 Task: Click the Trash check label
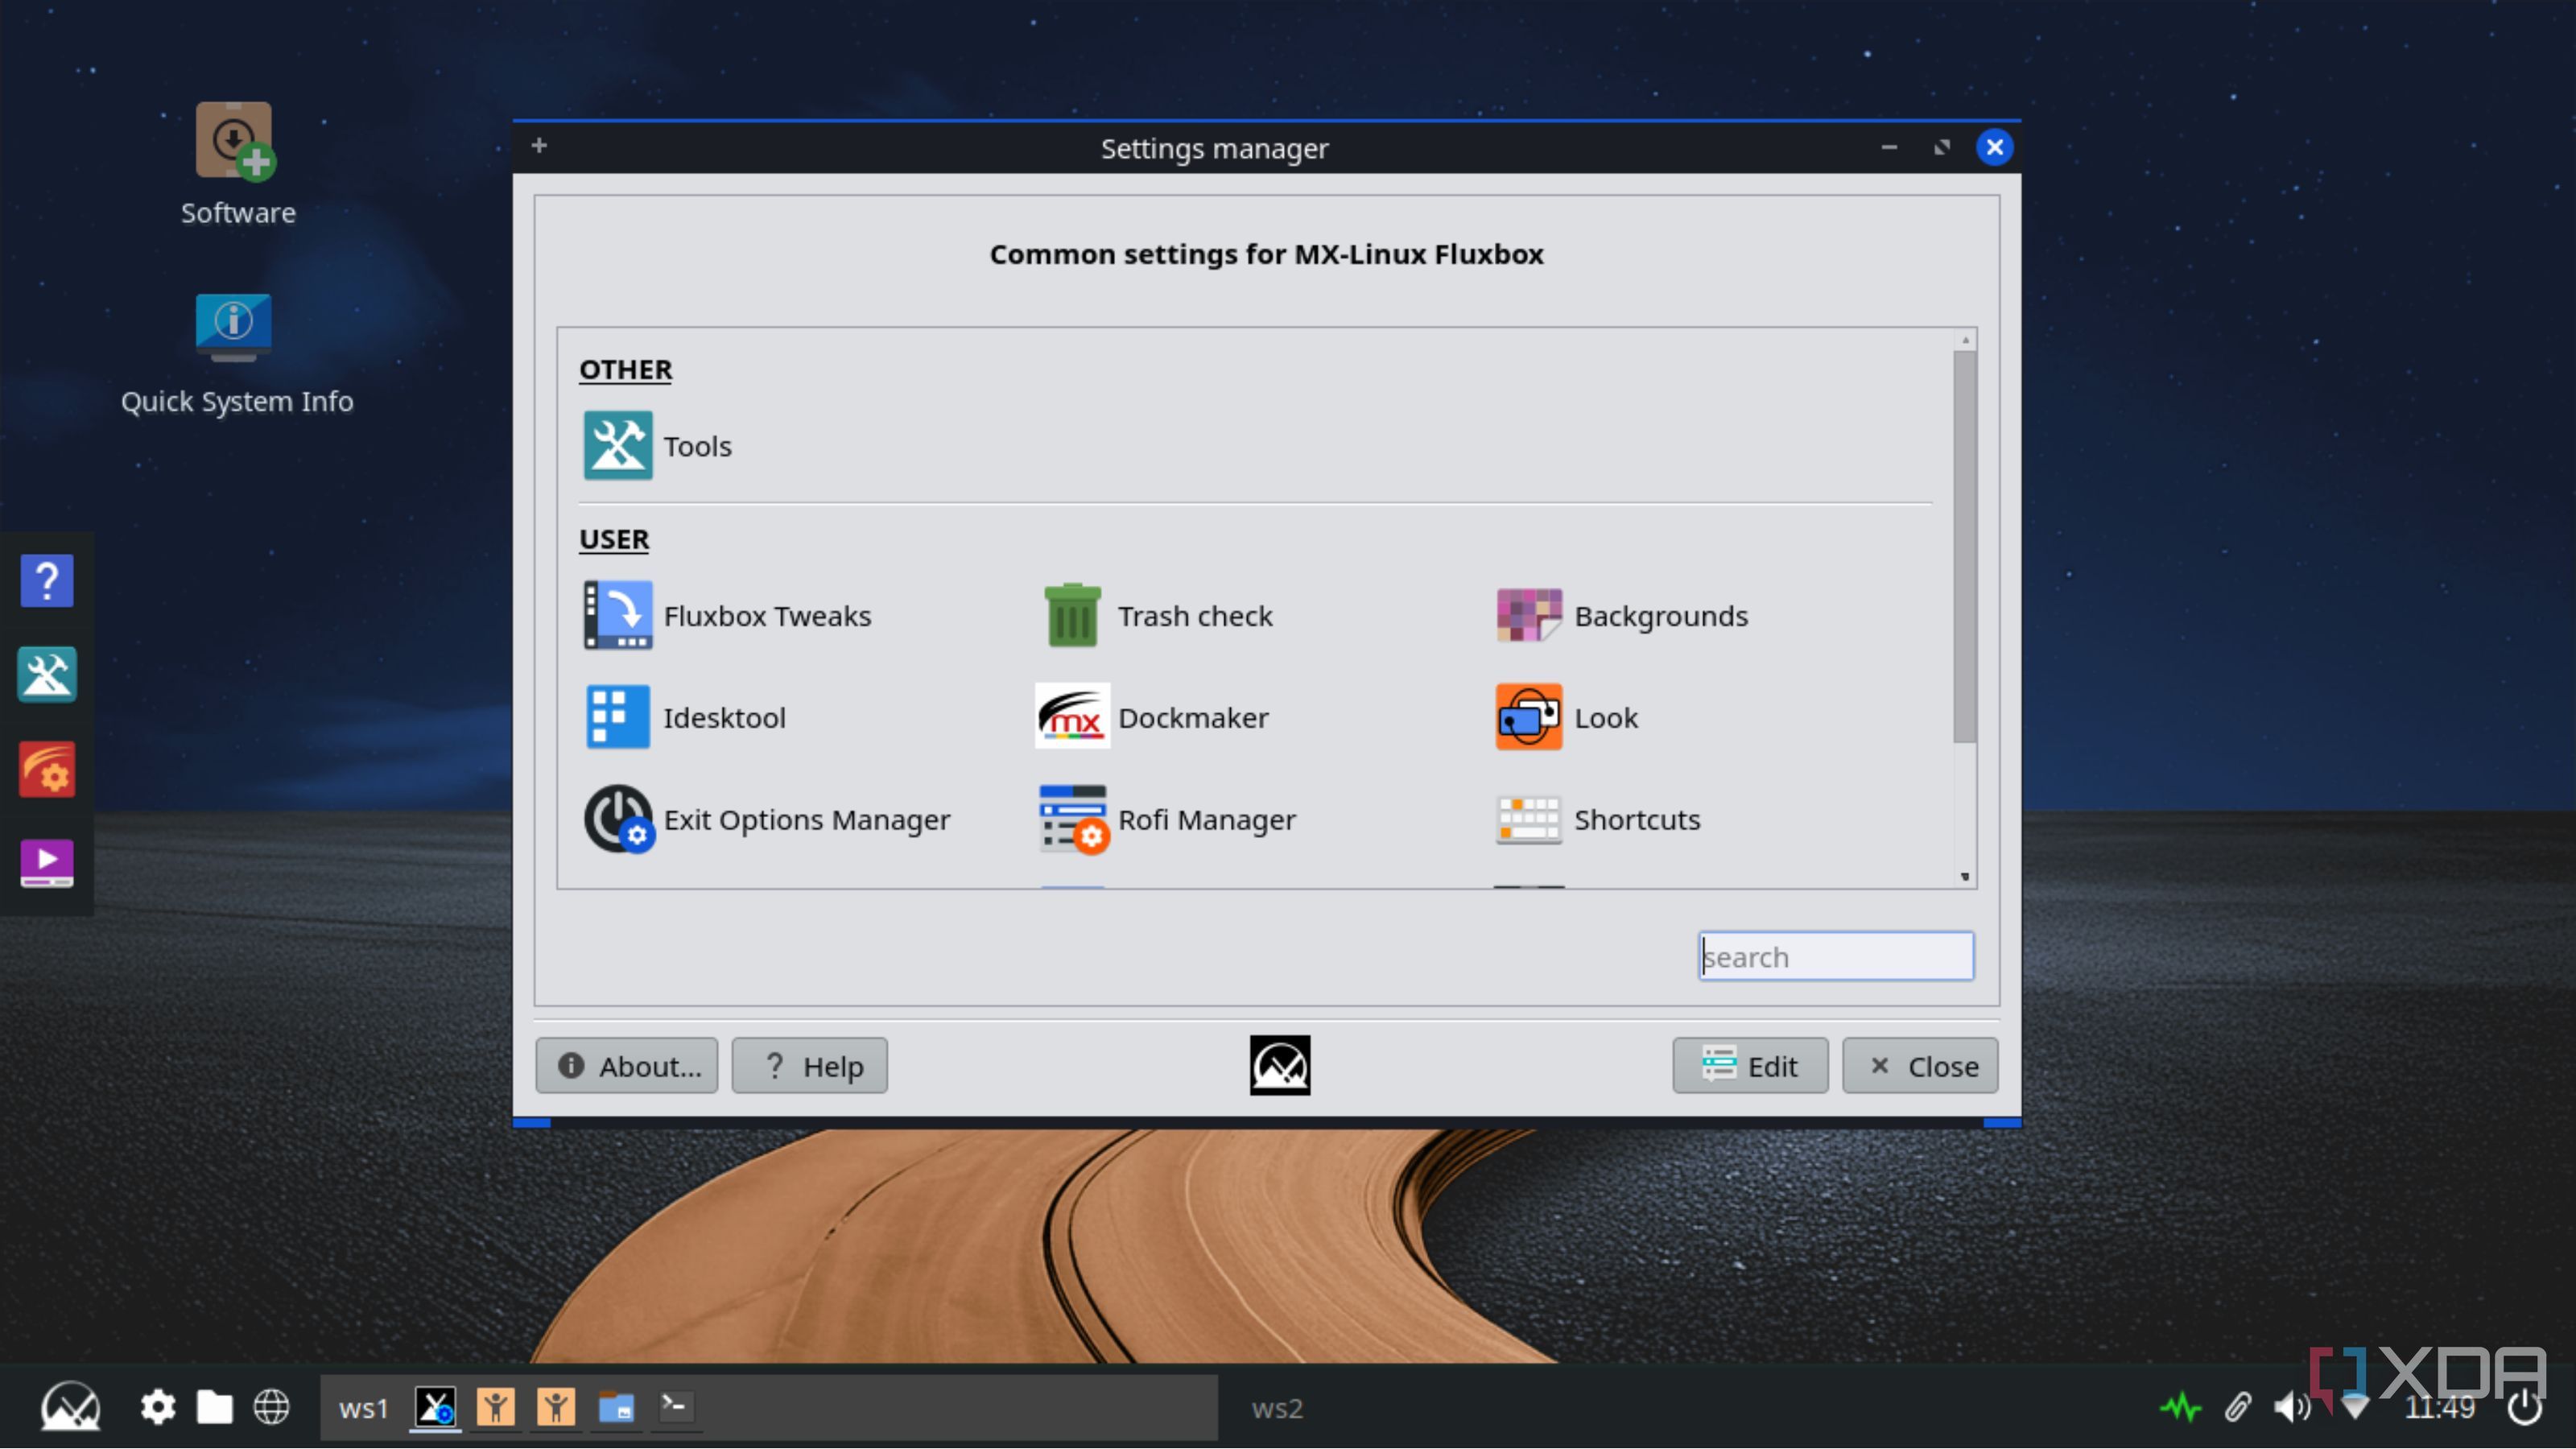(1195, 616)
